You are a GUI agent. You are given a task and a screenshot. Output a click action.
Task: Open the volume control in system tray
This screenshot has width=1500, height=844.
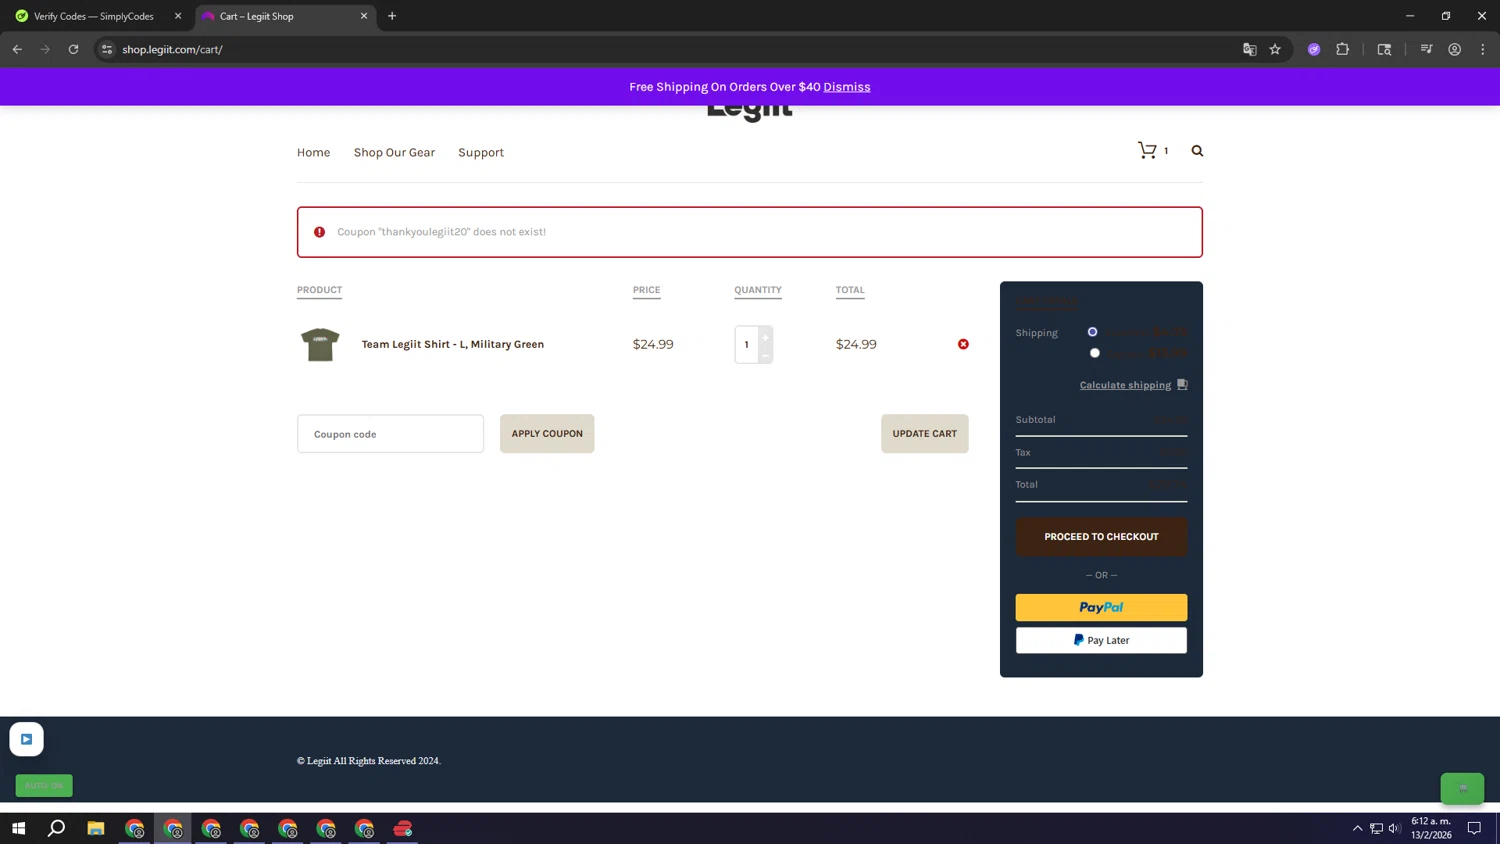pos(1394,828)
